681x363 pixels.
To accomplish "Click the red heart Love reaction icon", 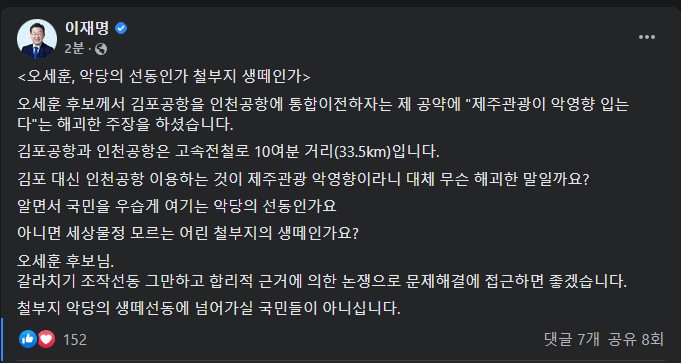I will click(x=46, y=339).
